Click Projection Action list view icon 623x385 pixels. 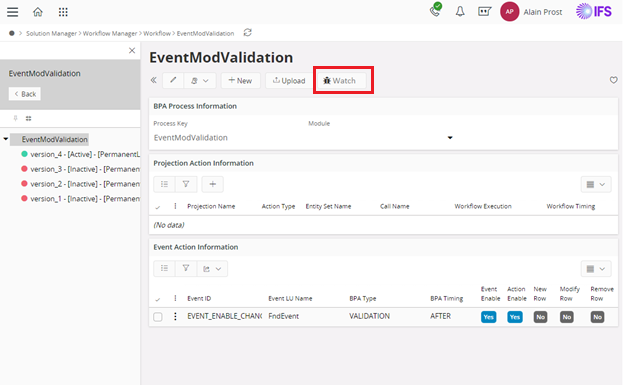[x=164, y=184]
